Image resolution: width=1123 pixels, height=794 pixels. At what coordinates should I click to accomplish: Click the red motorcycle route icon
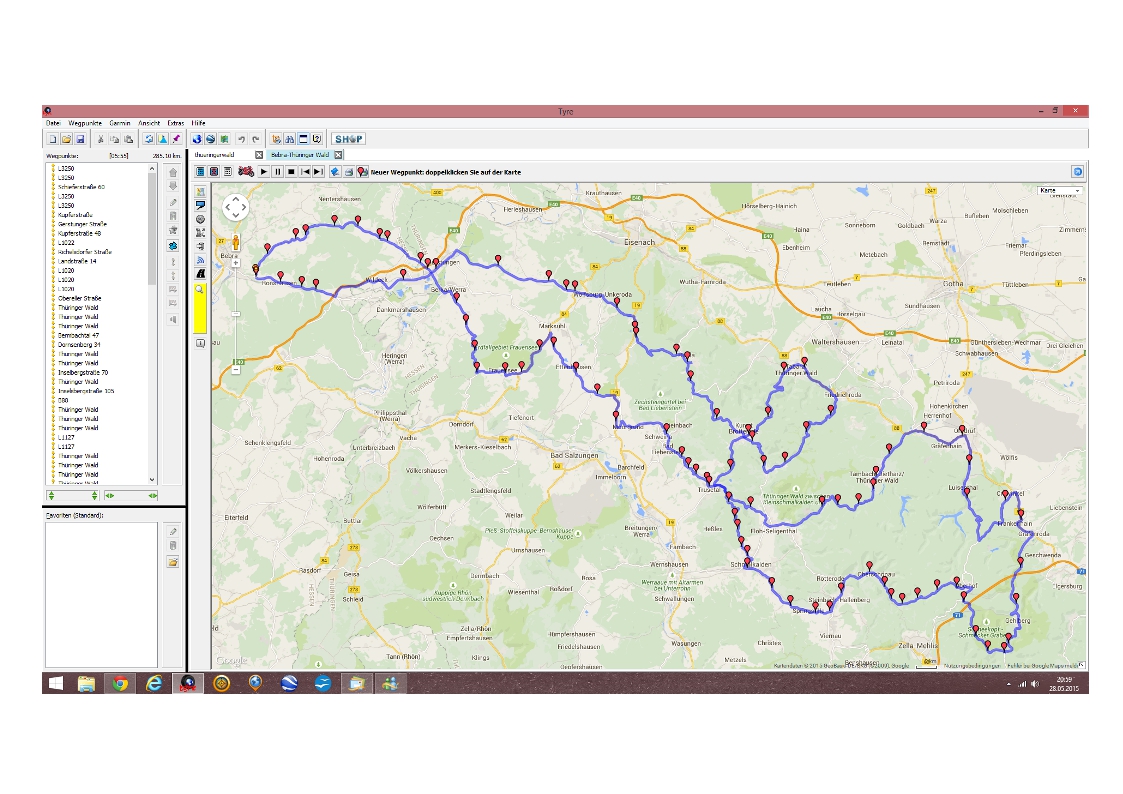point(245,172)
